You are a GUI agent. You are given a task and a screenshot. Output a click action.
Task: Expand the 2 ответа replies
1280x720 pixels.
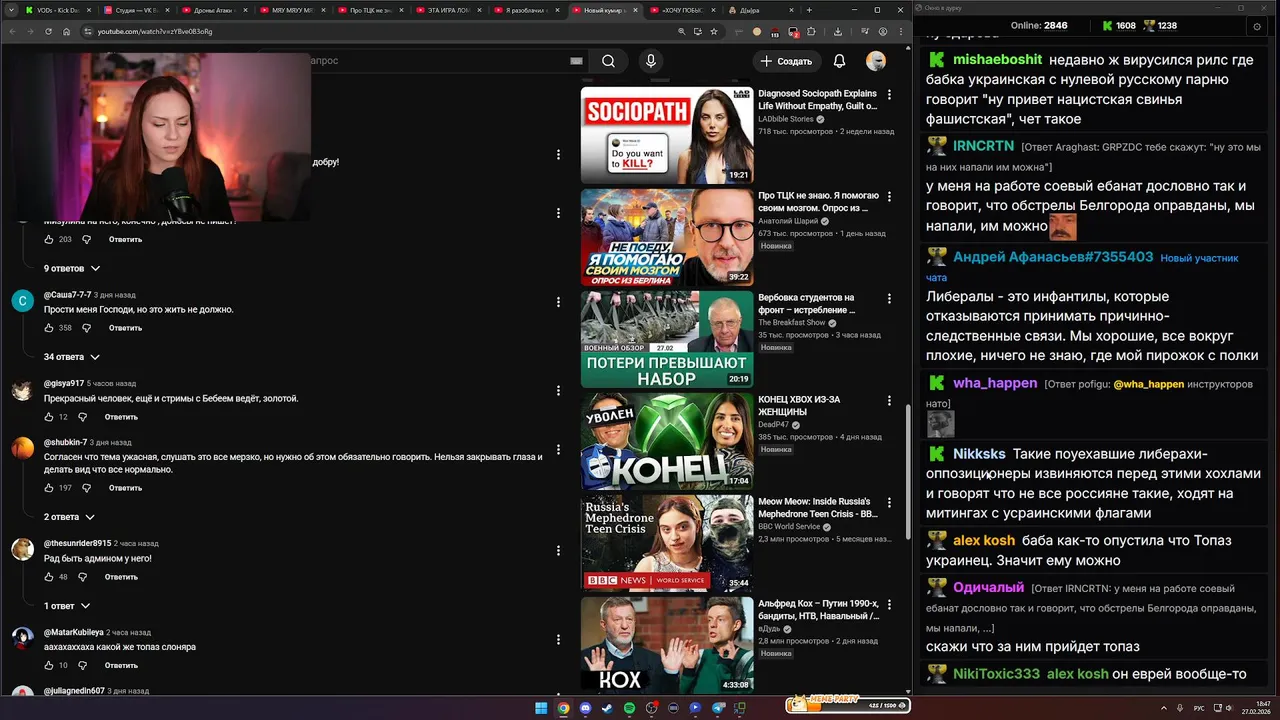[x=69, y=517]
